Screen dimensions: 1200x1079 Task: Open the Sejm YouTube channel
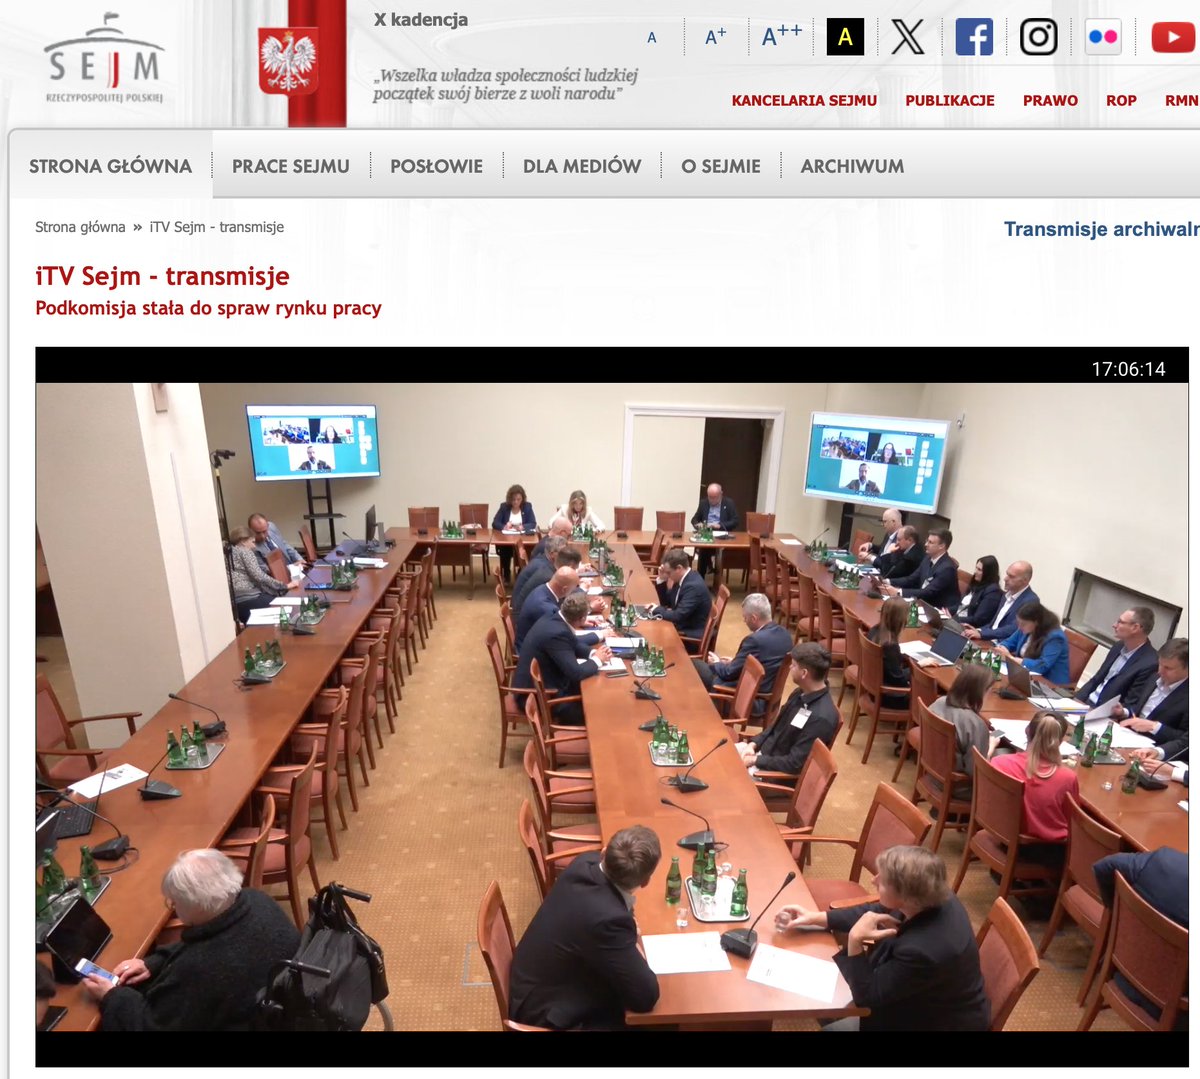pos(1173,37)
